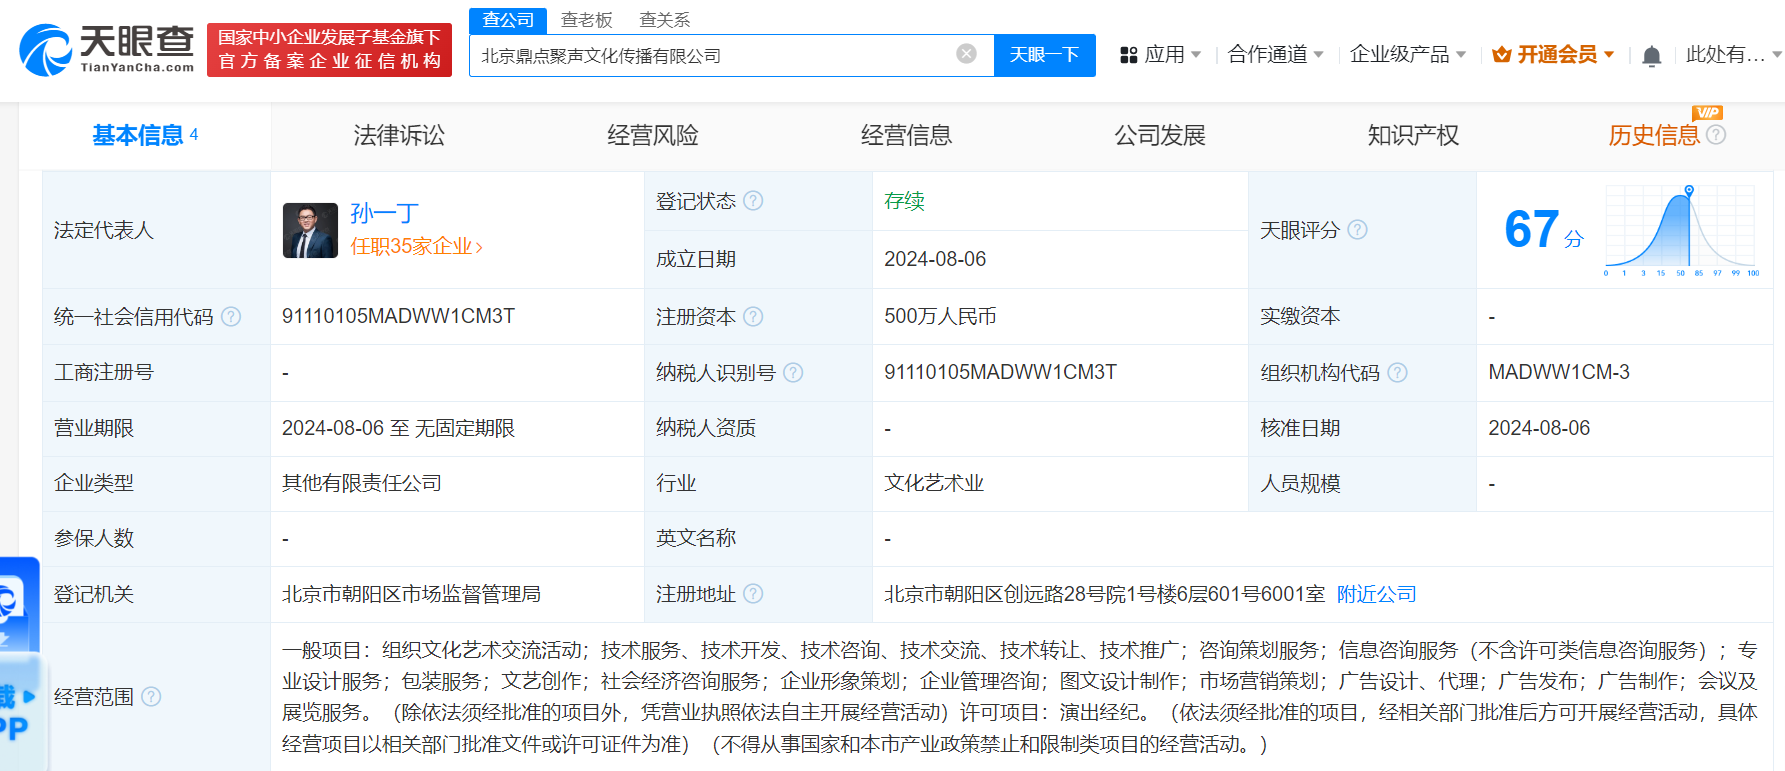
Task: Open the 基本信息 tab
Action: tap(145, 135)
